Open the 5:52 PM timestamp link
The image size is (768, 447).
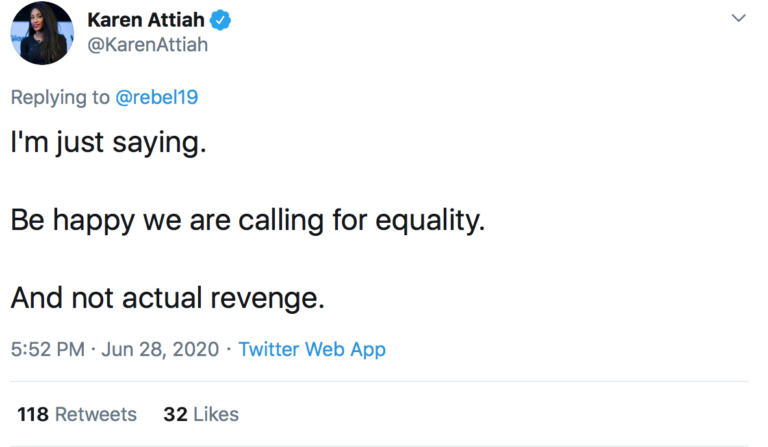click(47, 350)
